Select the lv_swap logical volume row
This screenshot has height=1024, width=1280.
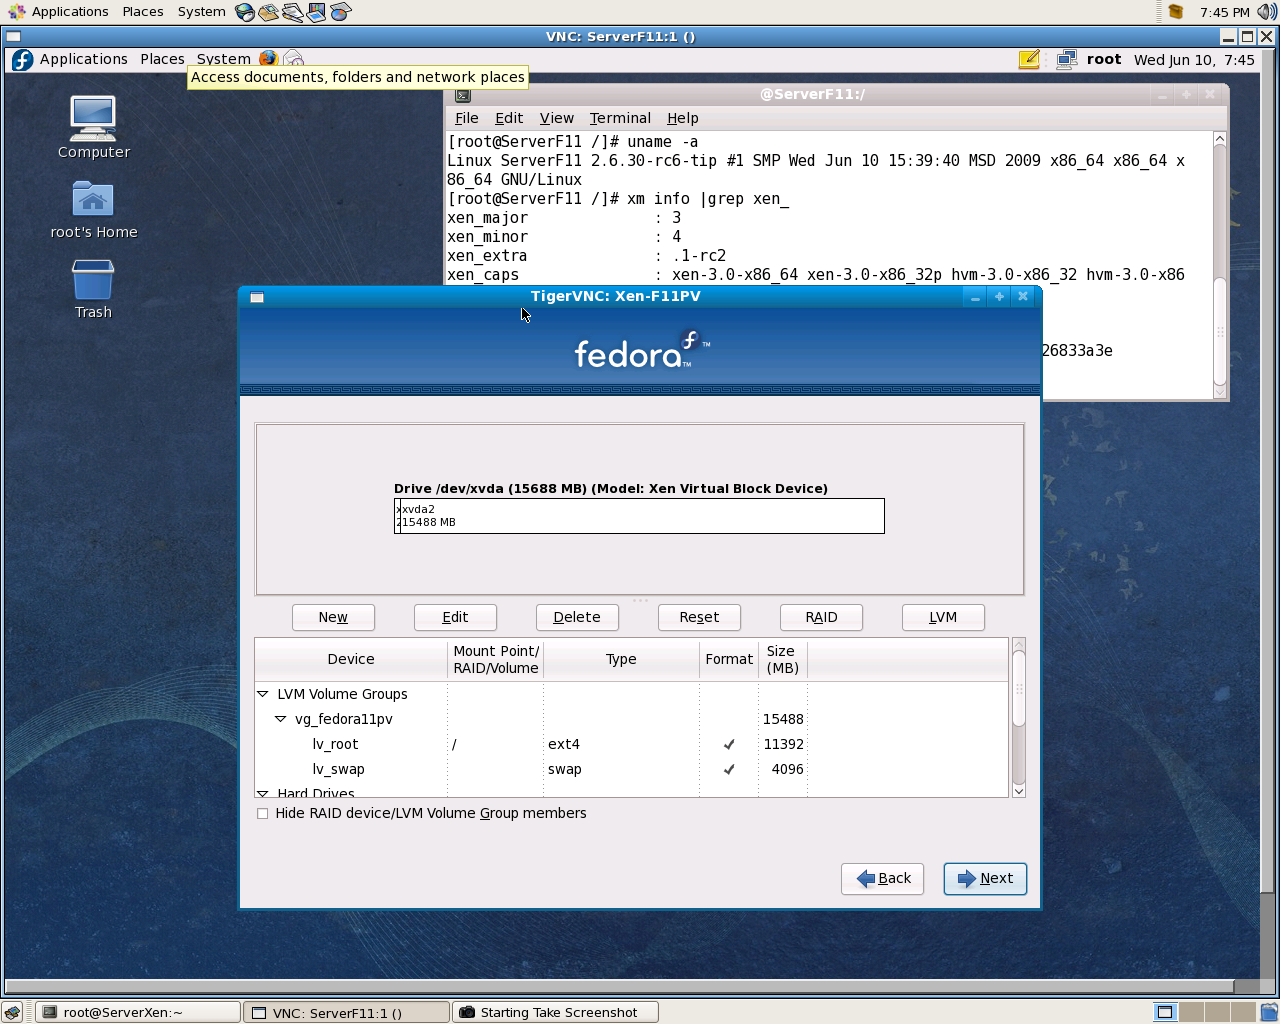(x=631, y=769)
